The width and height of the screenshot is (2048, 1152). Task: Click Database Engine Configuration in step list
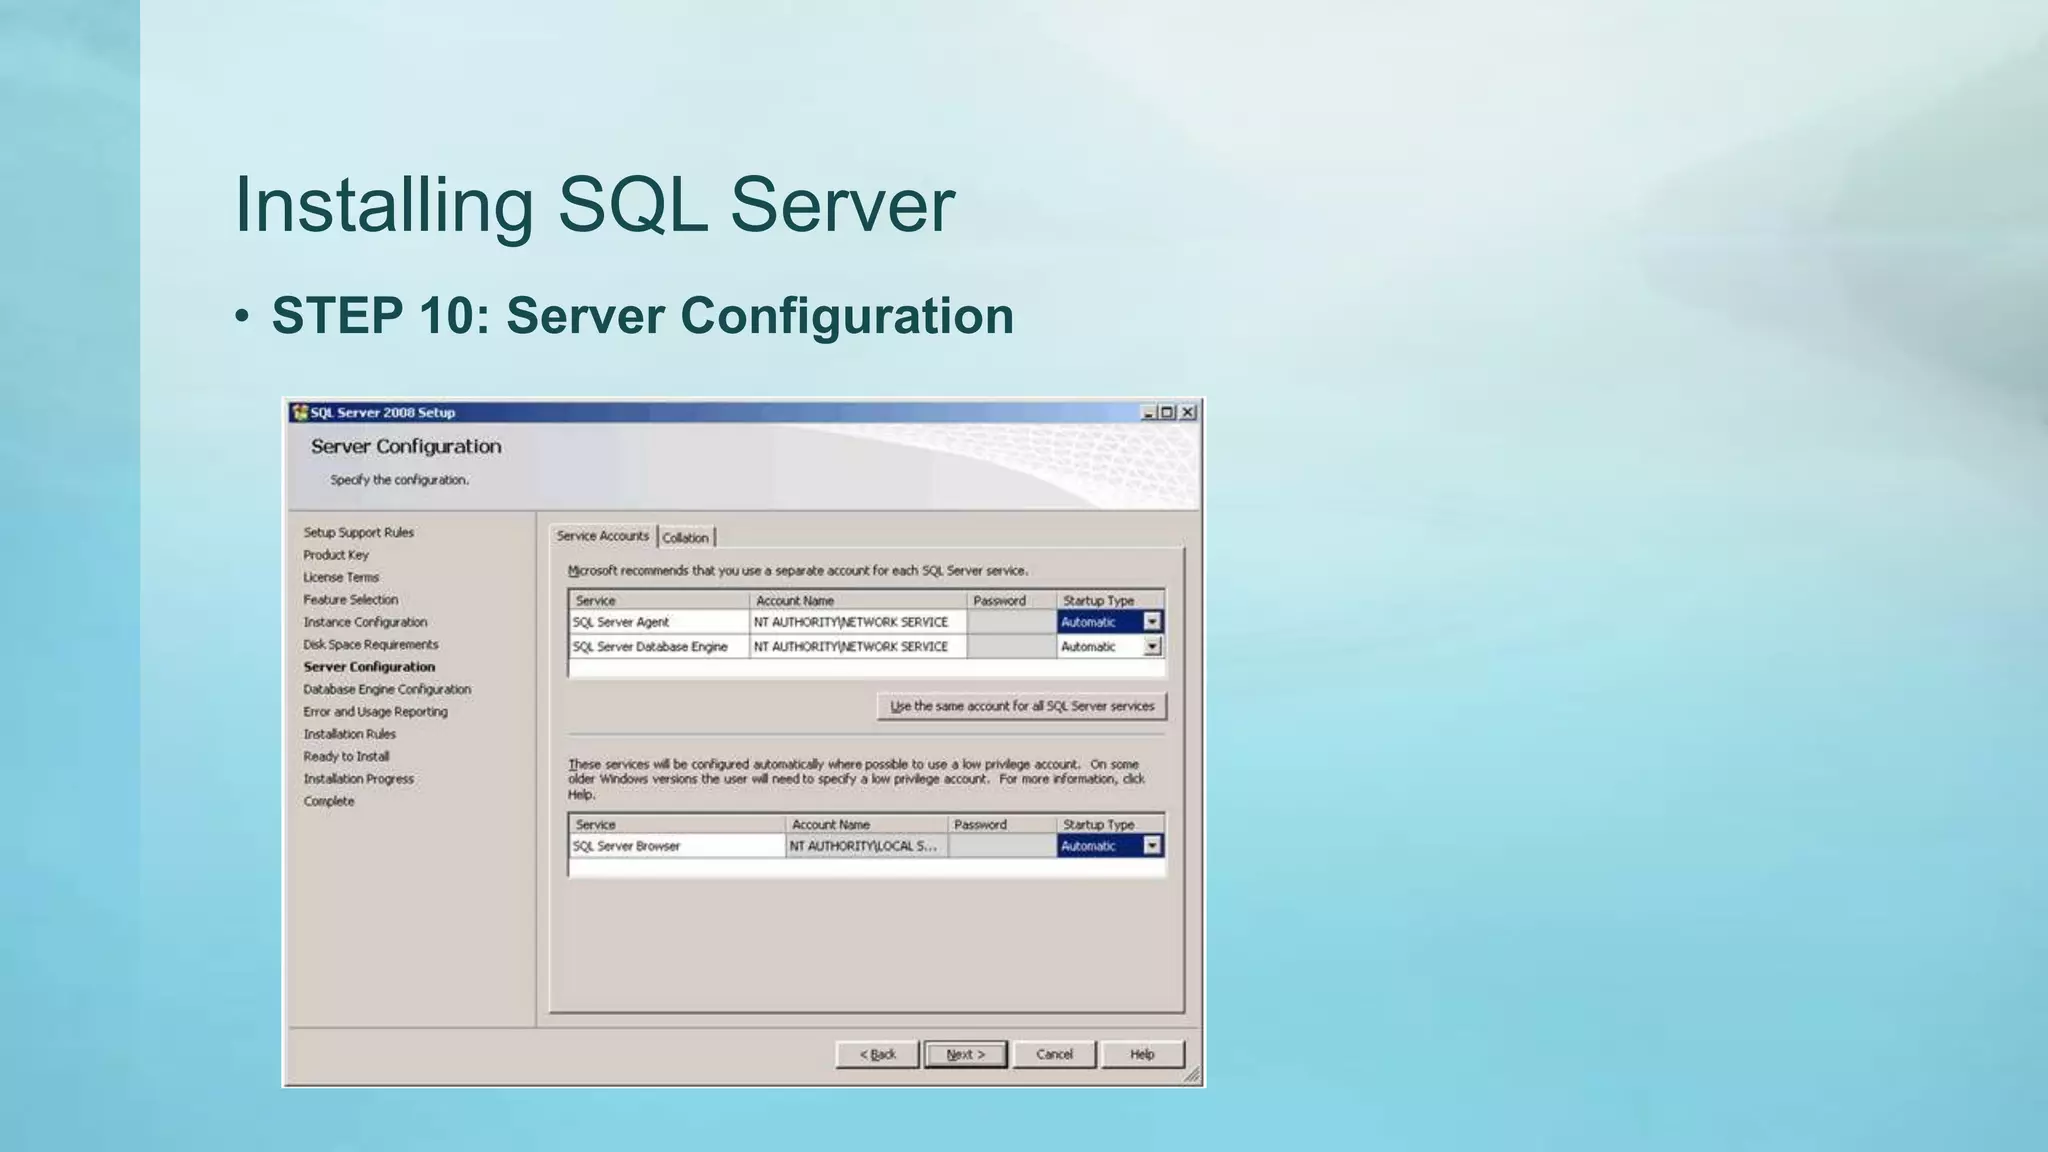(387, 690)
